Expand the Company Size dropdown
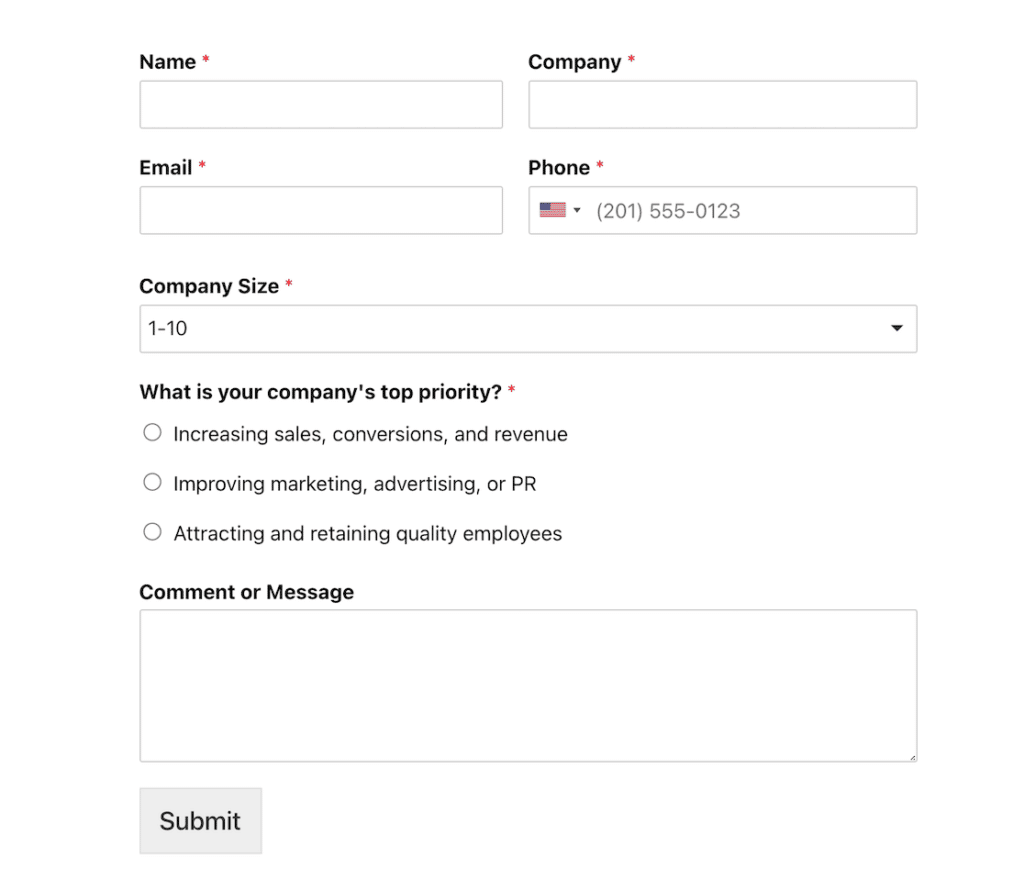 tap(527, 328)
